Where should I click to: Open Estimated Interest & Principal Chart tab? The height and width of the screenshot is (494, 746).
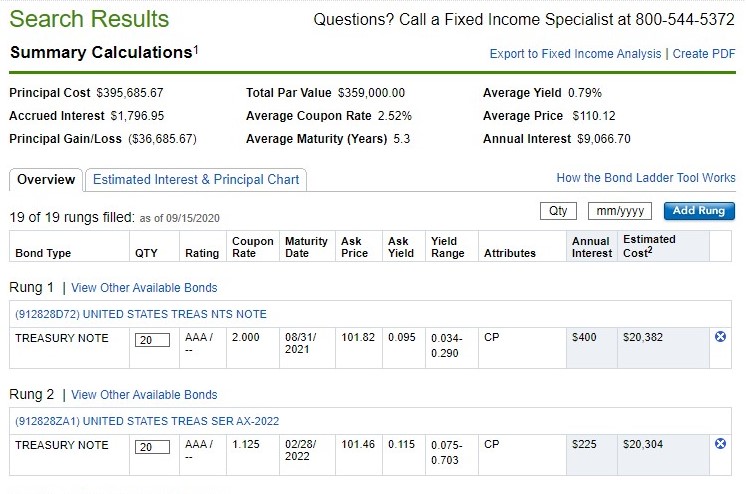point(196,180)
